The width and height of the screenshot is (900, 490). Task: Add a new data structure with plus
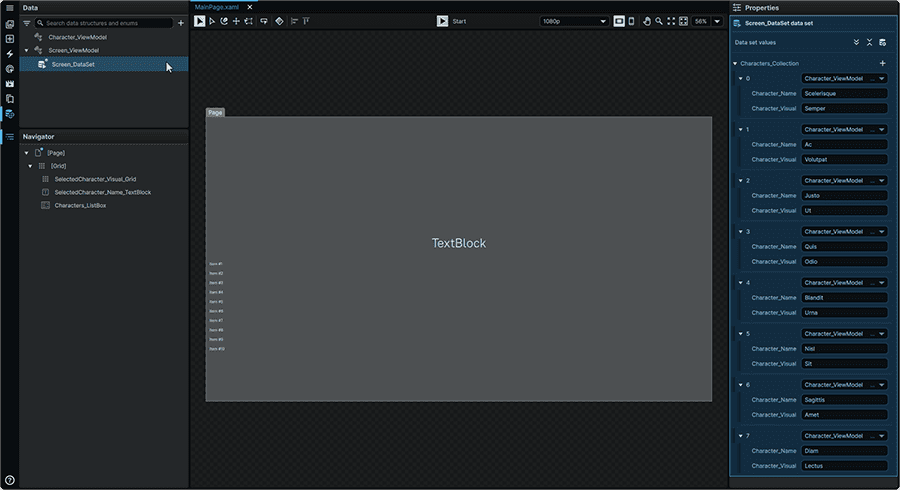[x=181, y=23]
